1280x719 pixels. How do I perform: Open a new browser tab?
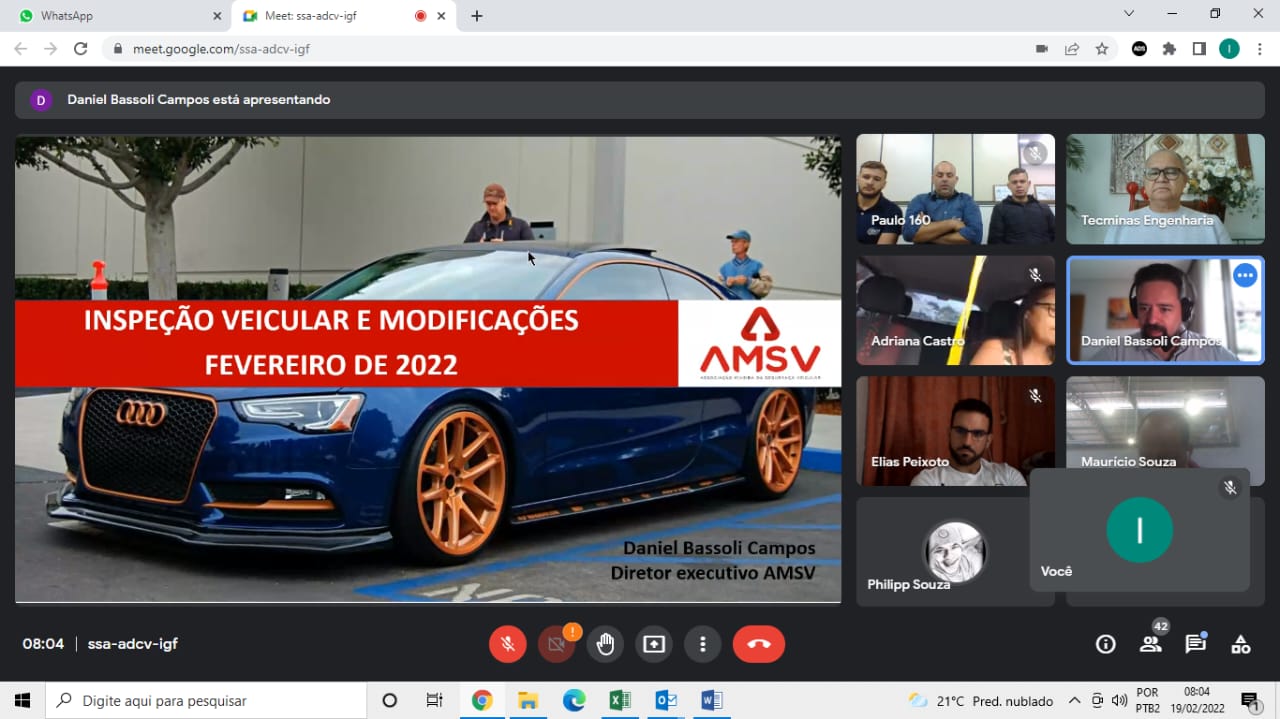[x=477, y=16]
